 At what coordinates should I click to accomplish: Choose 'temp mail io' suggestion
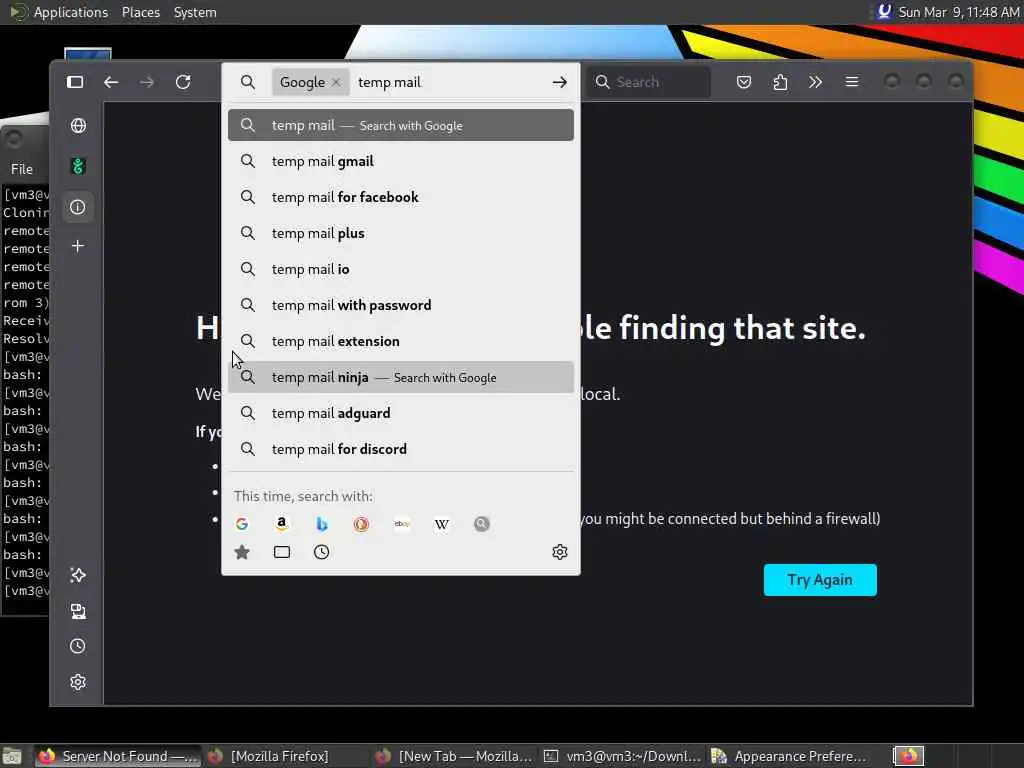(x=401, y=269)
